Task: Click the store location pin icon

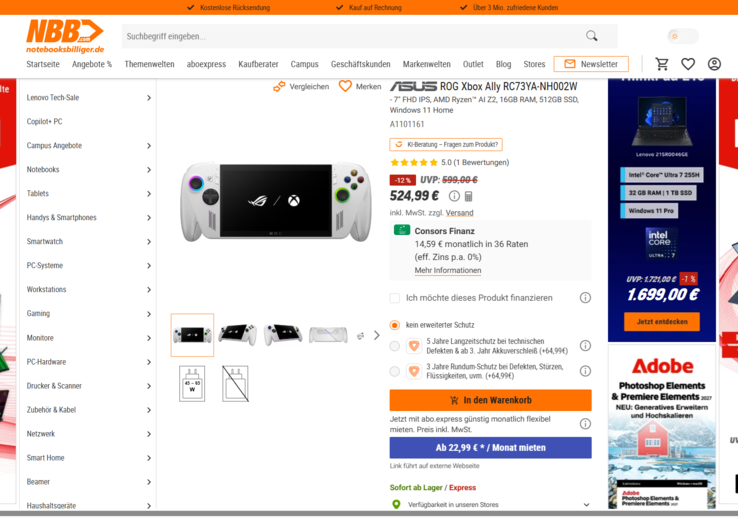Action: [396, 504]
